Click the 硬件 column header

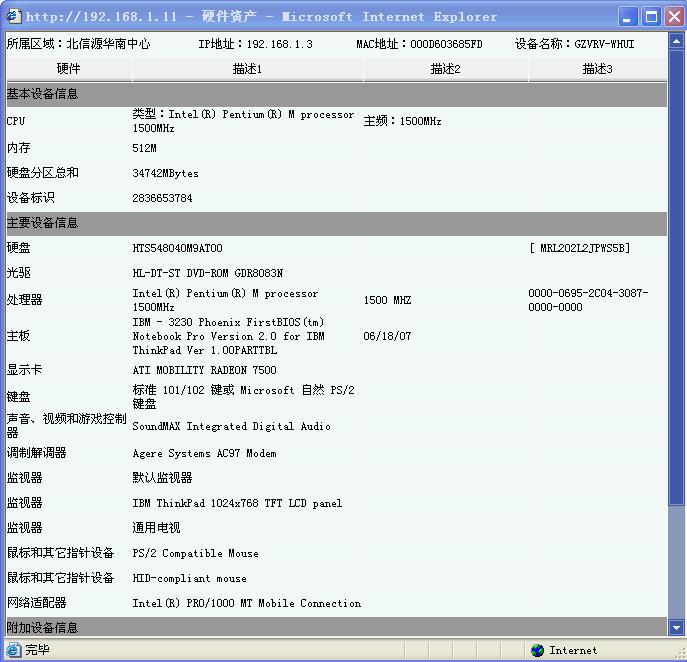pyautogui.click(x=69, y=69)
